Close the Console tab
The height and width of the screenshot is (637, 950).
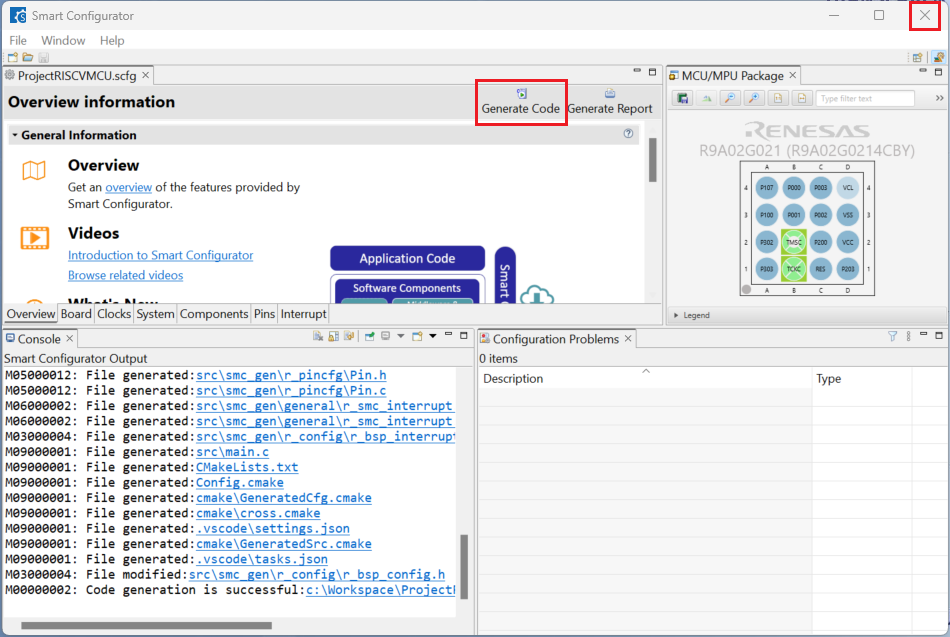tap(70, 338)
